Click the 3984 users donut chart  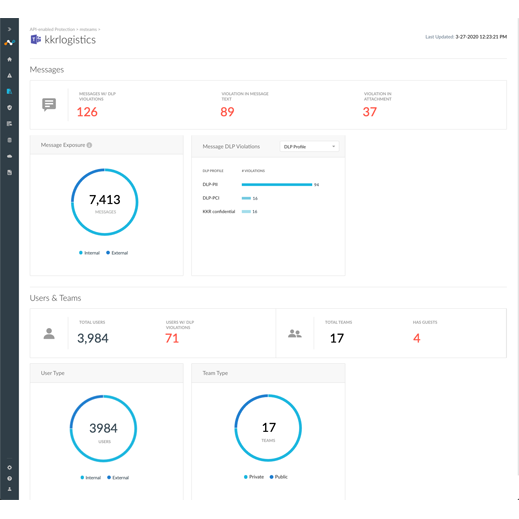click(x=103, y=428)
